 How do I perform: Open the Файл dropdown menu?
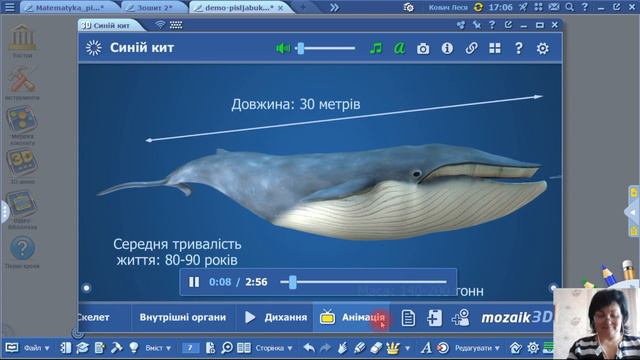pos(36,348)
